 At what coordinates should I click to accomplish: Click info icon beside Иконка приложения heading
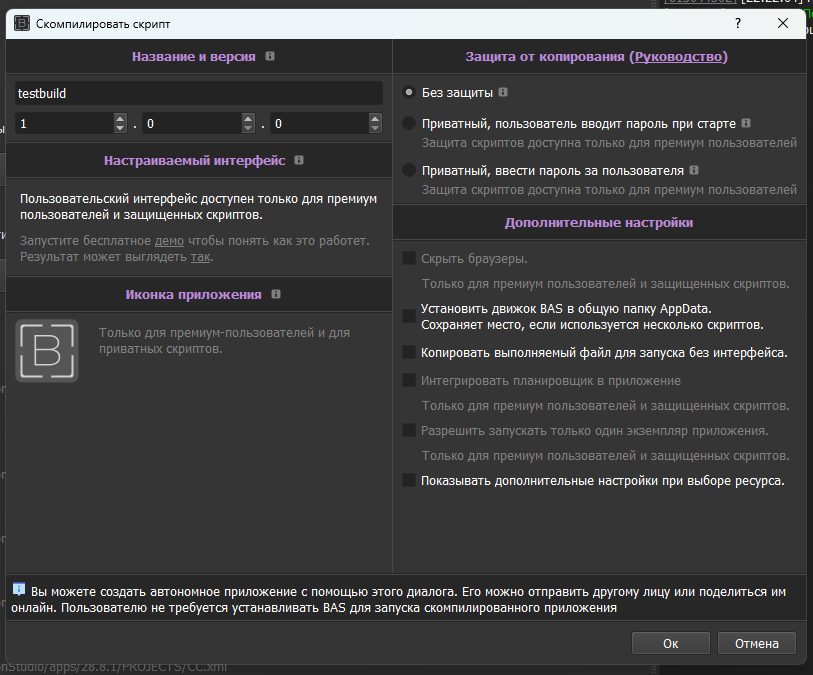tap(276, 294)
